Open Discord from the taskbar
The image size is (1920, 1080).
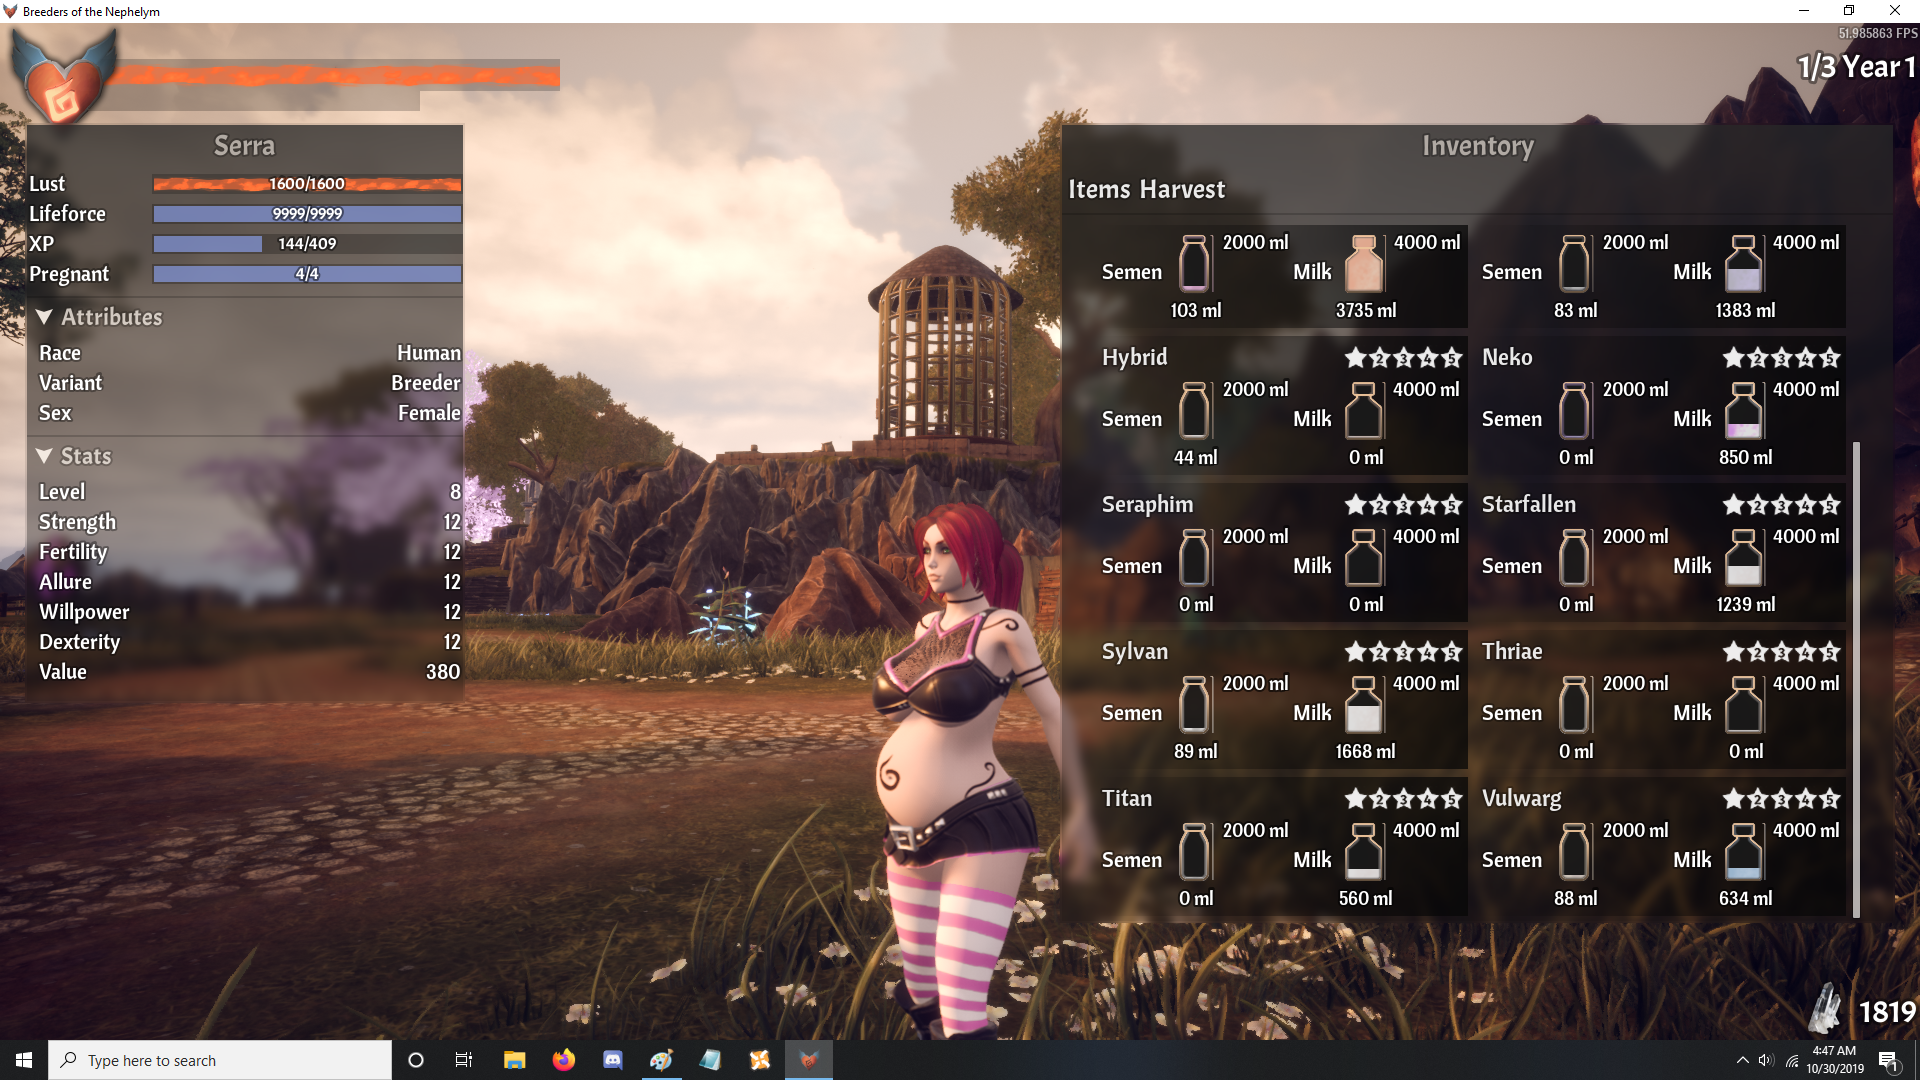pos(613,1060)
